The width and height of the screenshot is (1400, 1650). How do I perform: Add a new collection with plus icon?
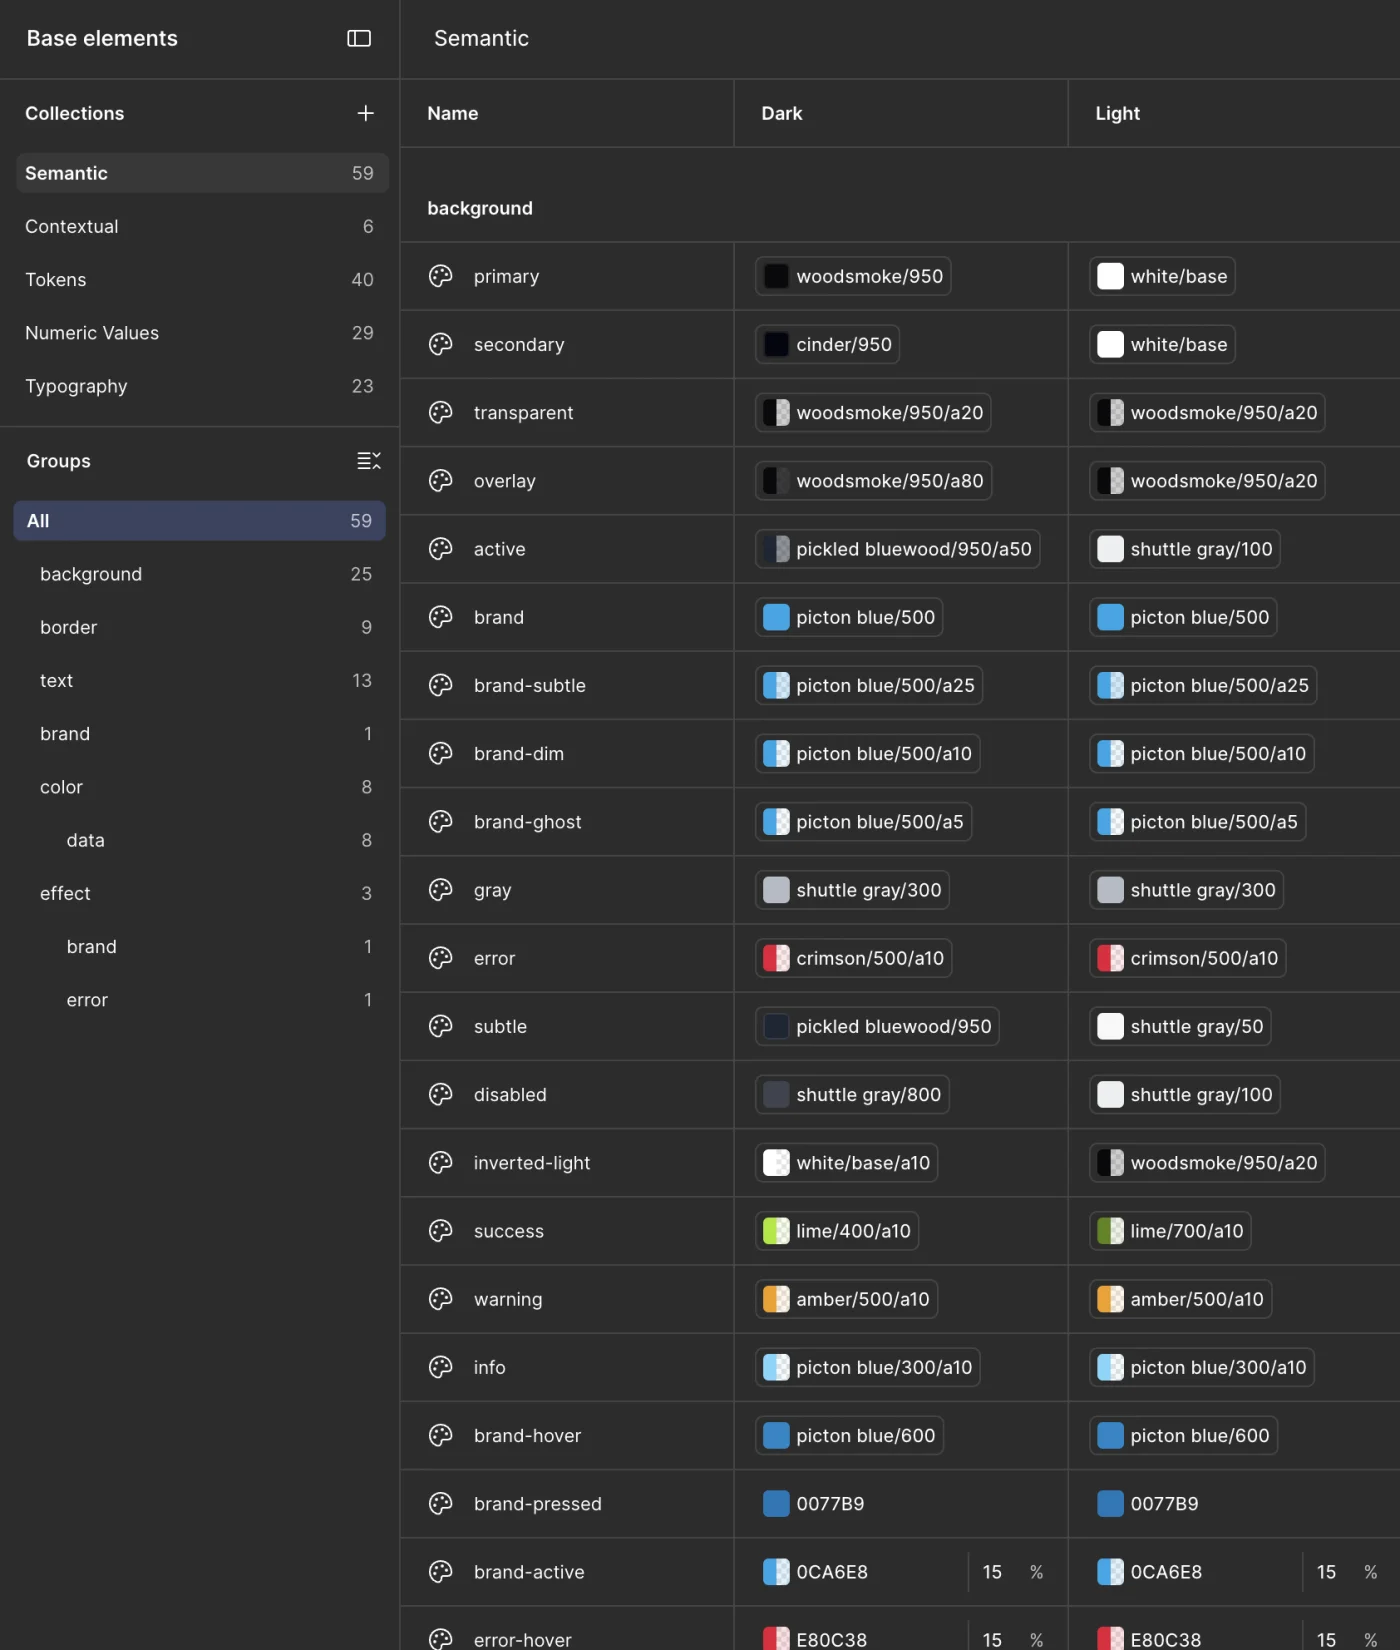pos(366,113)
